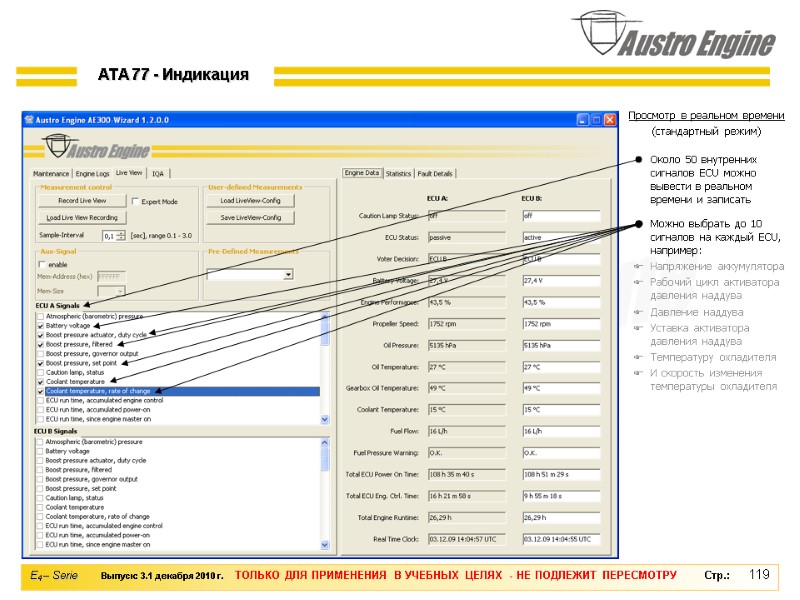The width and height of the screenshot is (800, 600).
Task: Check ECU B Boost pressure, set point
Action: click(40, 488)
